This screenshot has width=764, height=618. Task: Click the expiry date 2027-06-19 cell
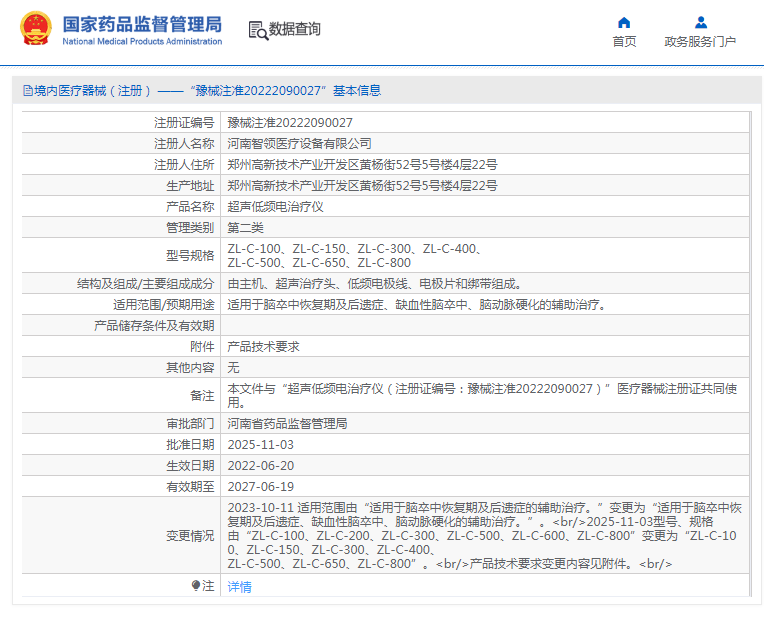(260, 487)
